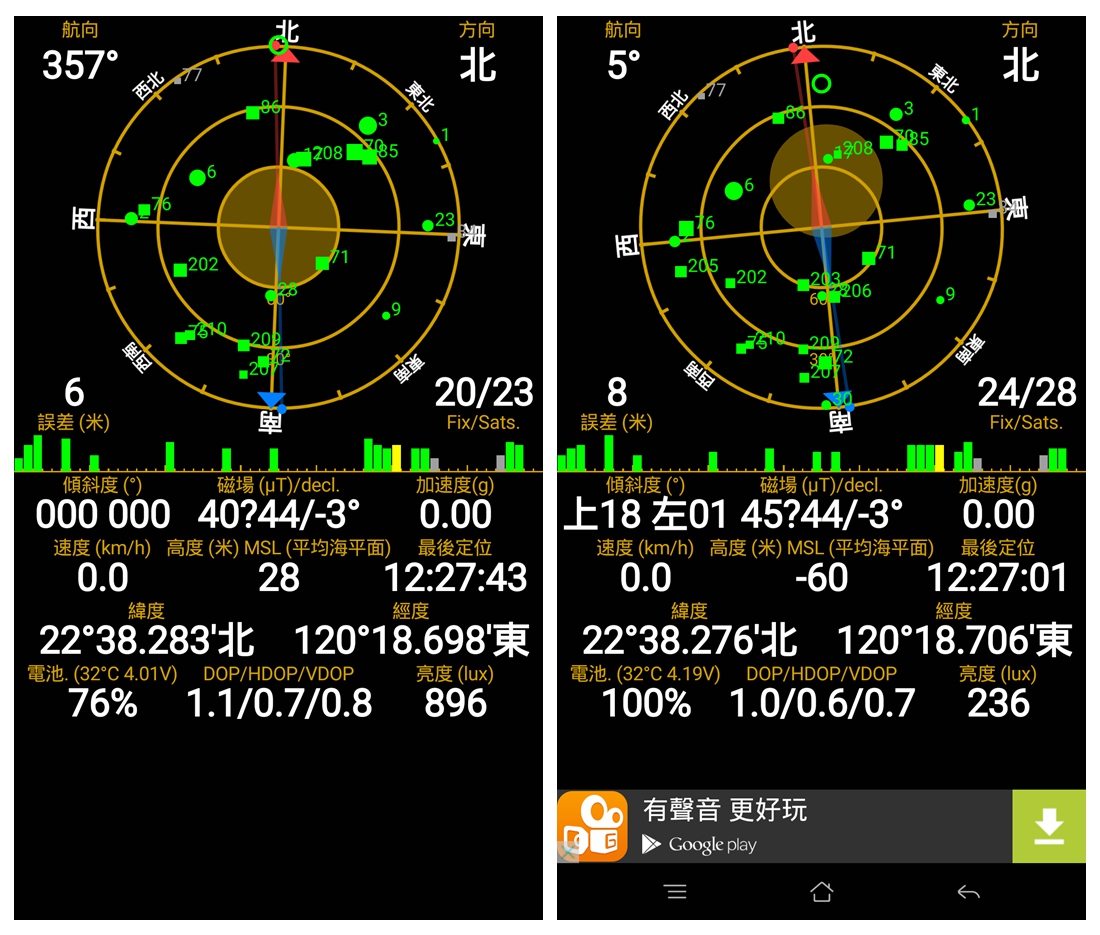Tap the green download arrow in ad

point(1049,826)
